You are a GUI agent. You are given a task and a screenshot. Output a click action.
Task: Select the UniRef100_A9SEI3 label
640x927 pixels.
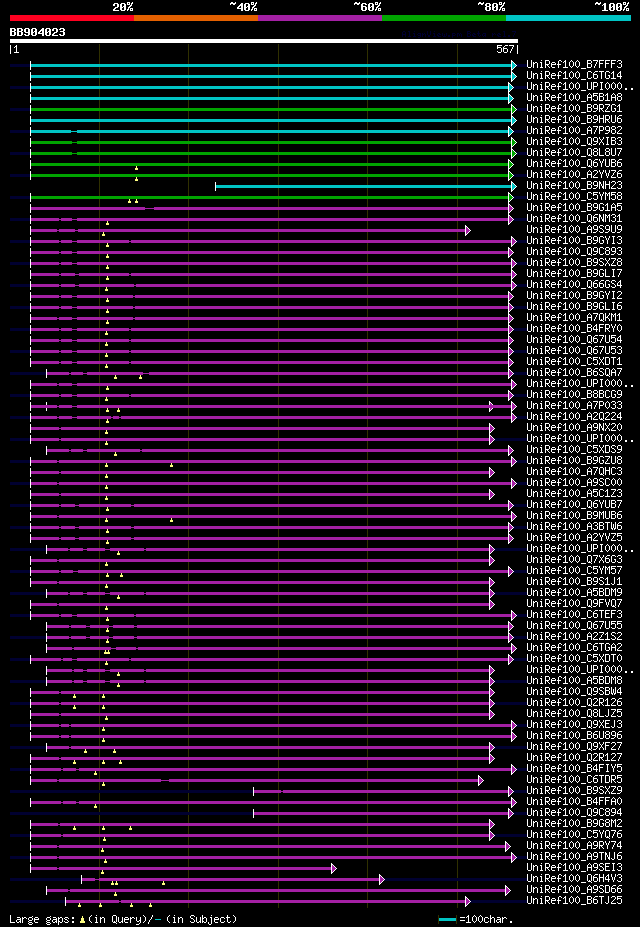(x=574, y=868)
